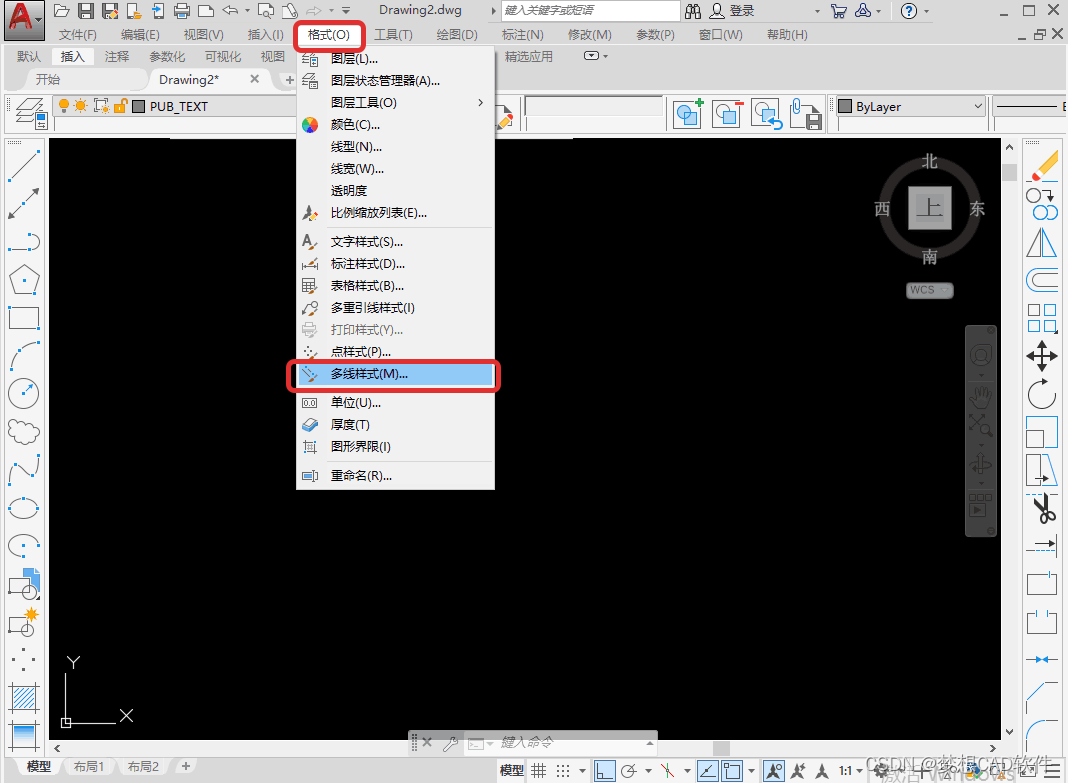Open the 登录 account dropdown arrow
Screen dimensions: 1068x783
817,11
